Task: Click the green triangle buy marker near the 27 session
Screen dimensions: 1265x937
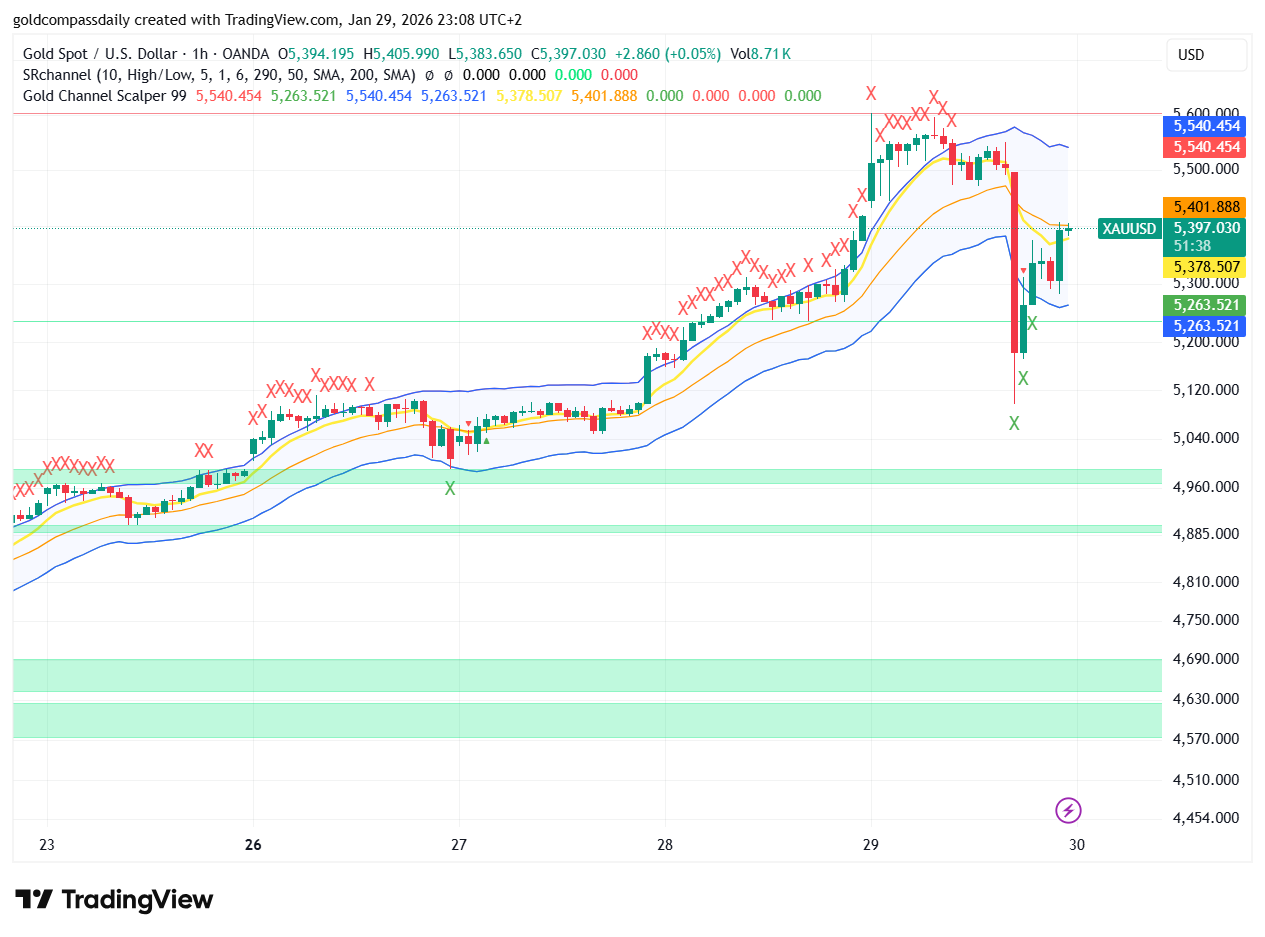Action: point(486,441)
